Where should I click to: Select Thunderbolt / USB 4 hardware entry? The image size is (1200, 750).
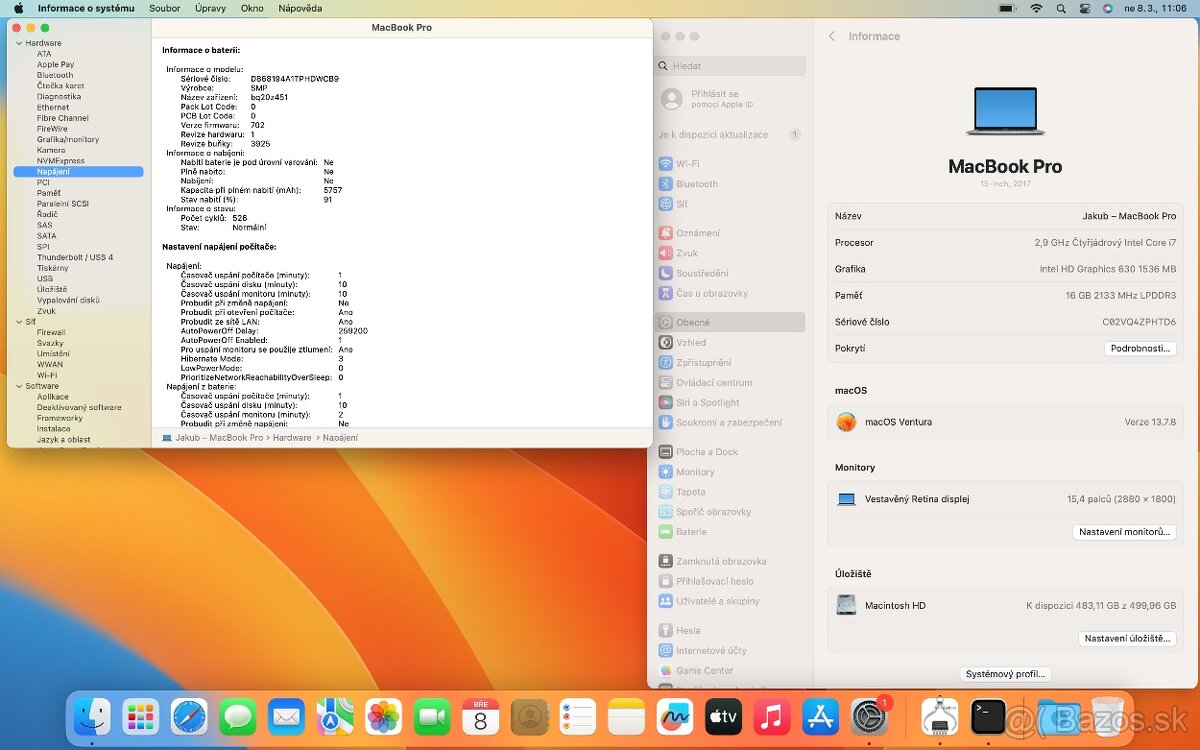[75, 256]
